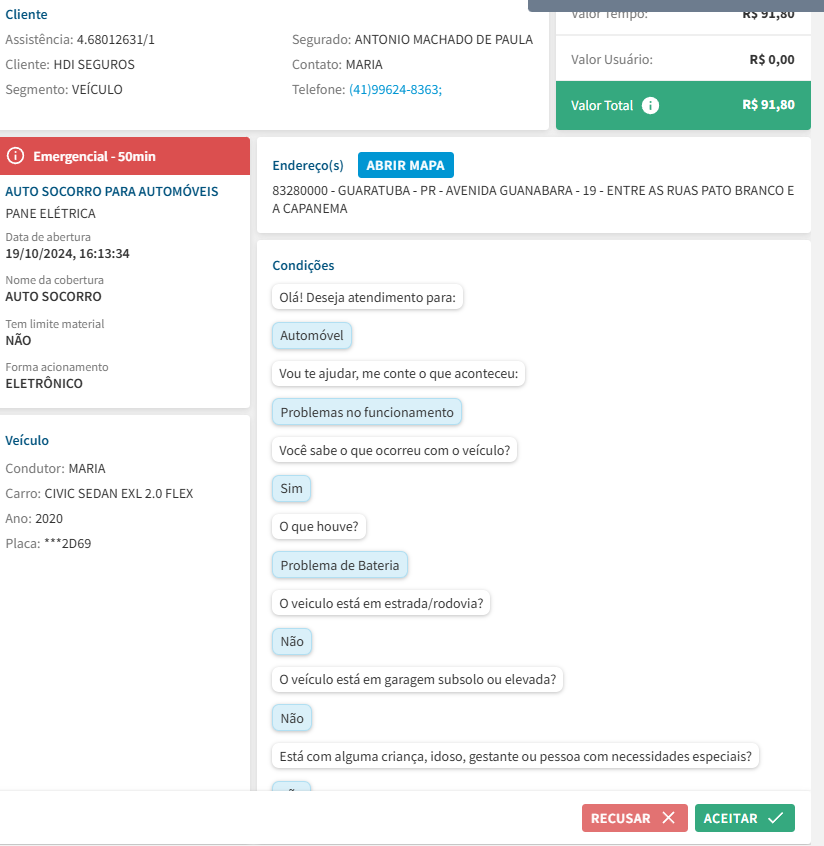Call the phone number (41)99624-8363
824x846 pixels.
click(395, 90)
